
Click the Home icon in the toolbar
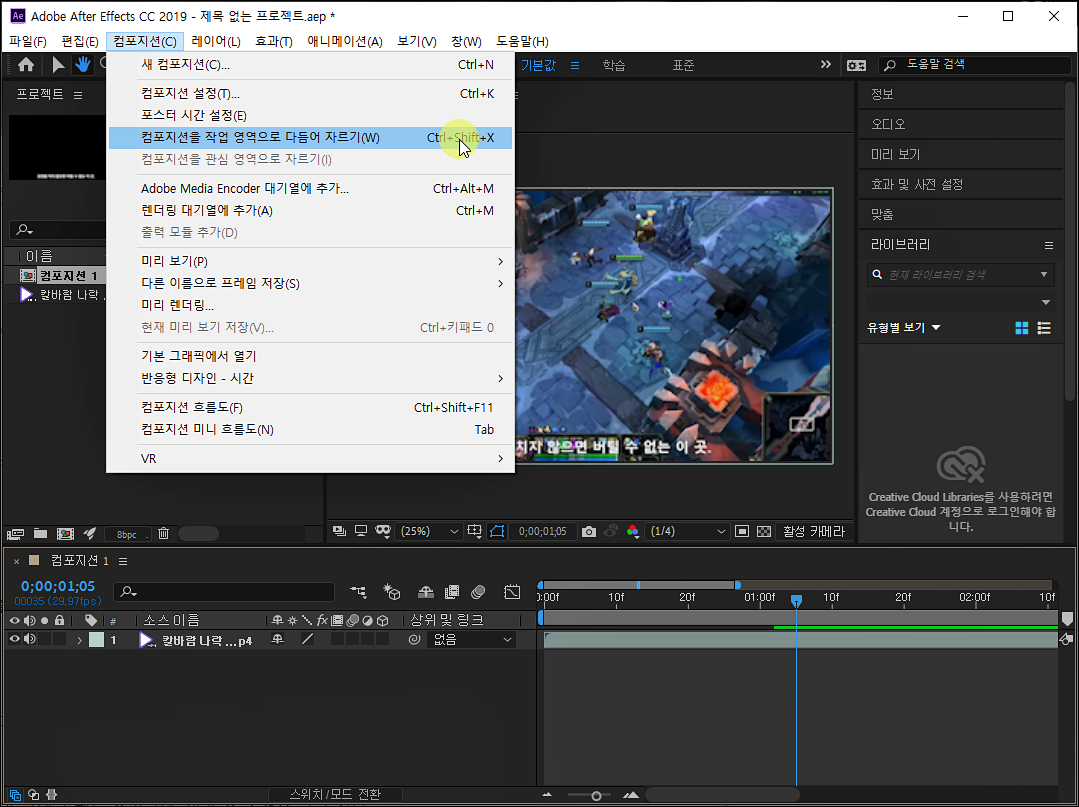click(26, 65)
